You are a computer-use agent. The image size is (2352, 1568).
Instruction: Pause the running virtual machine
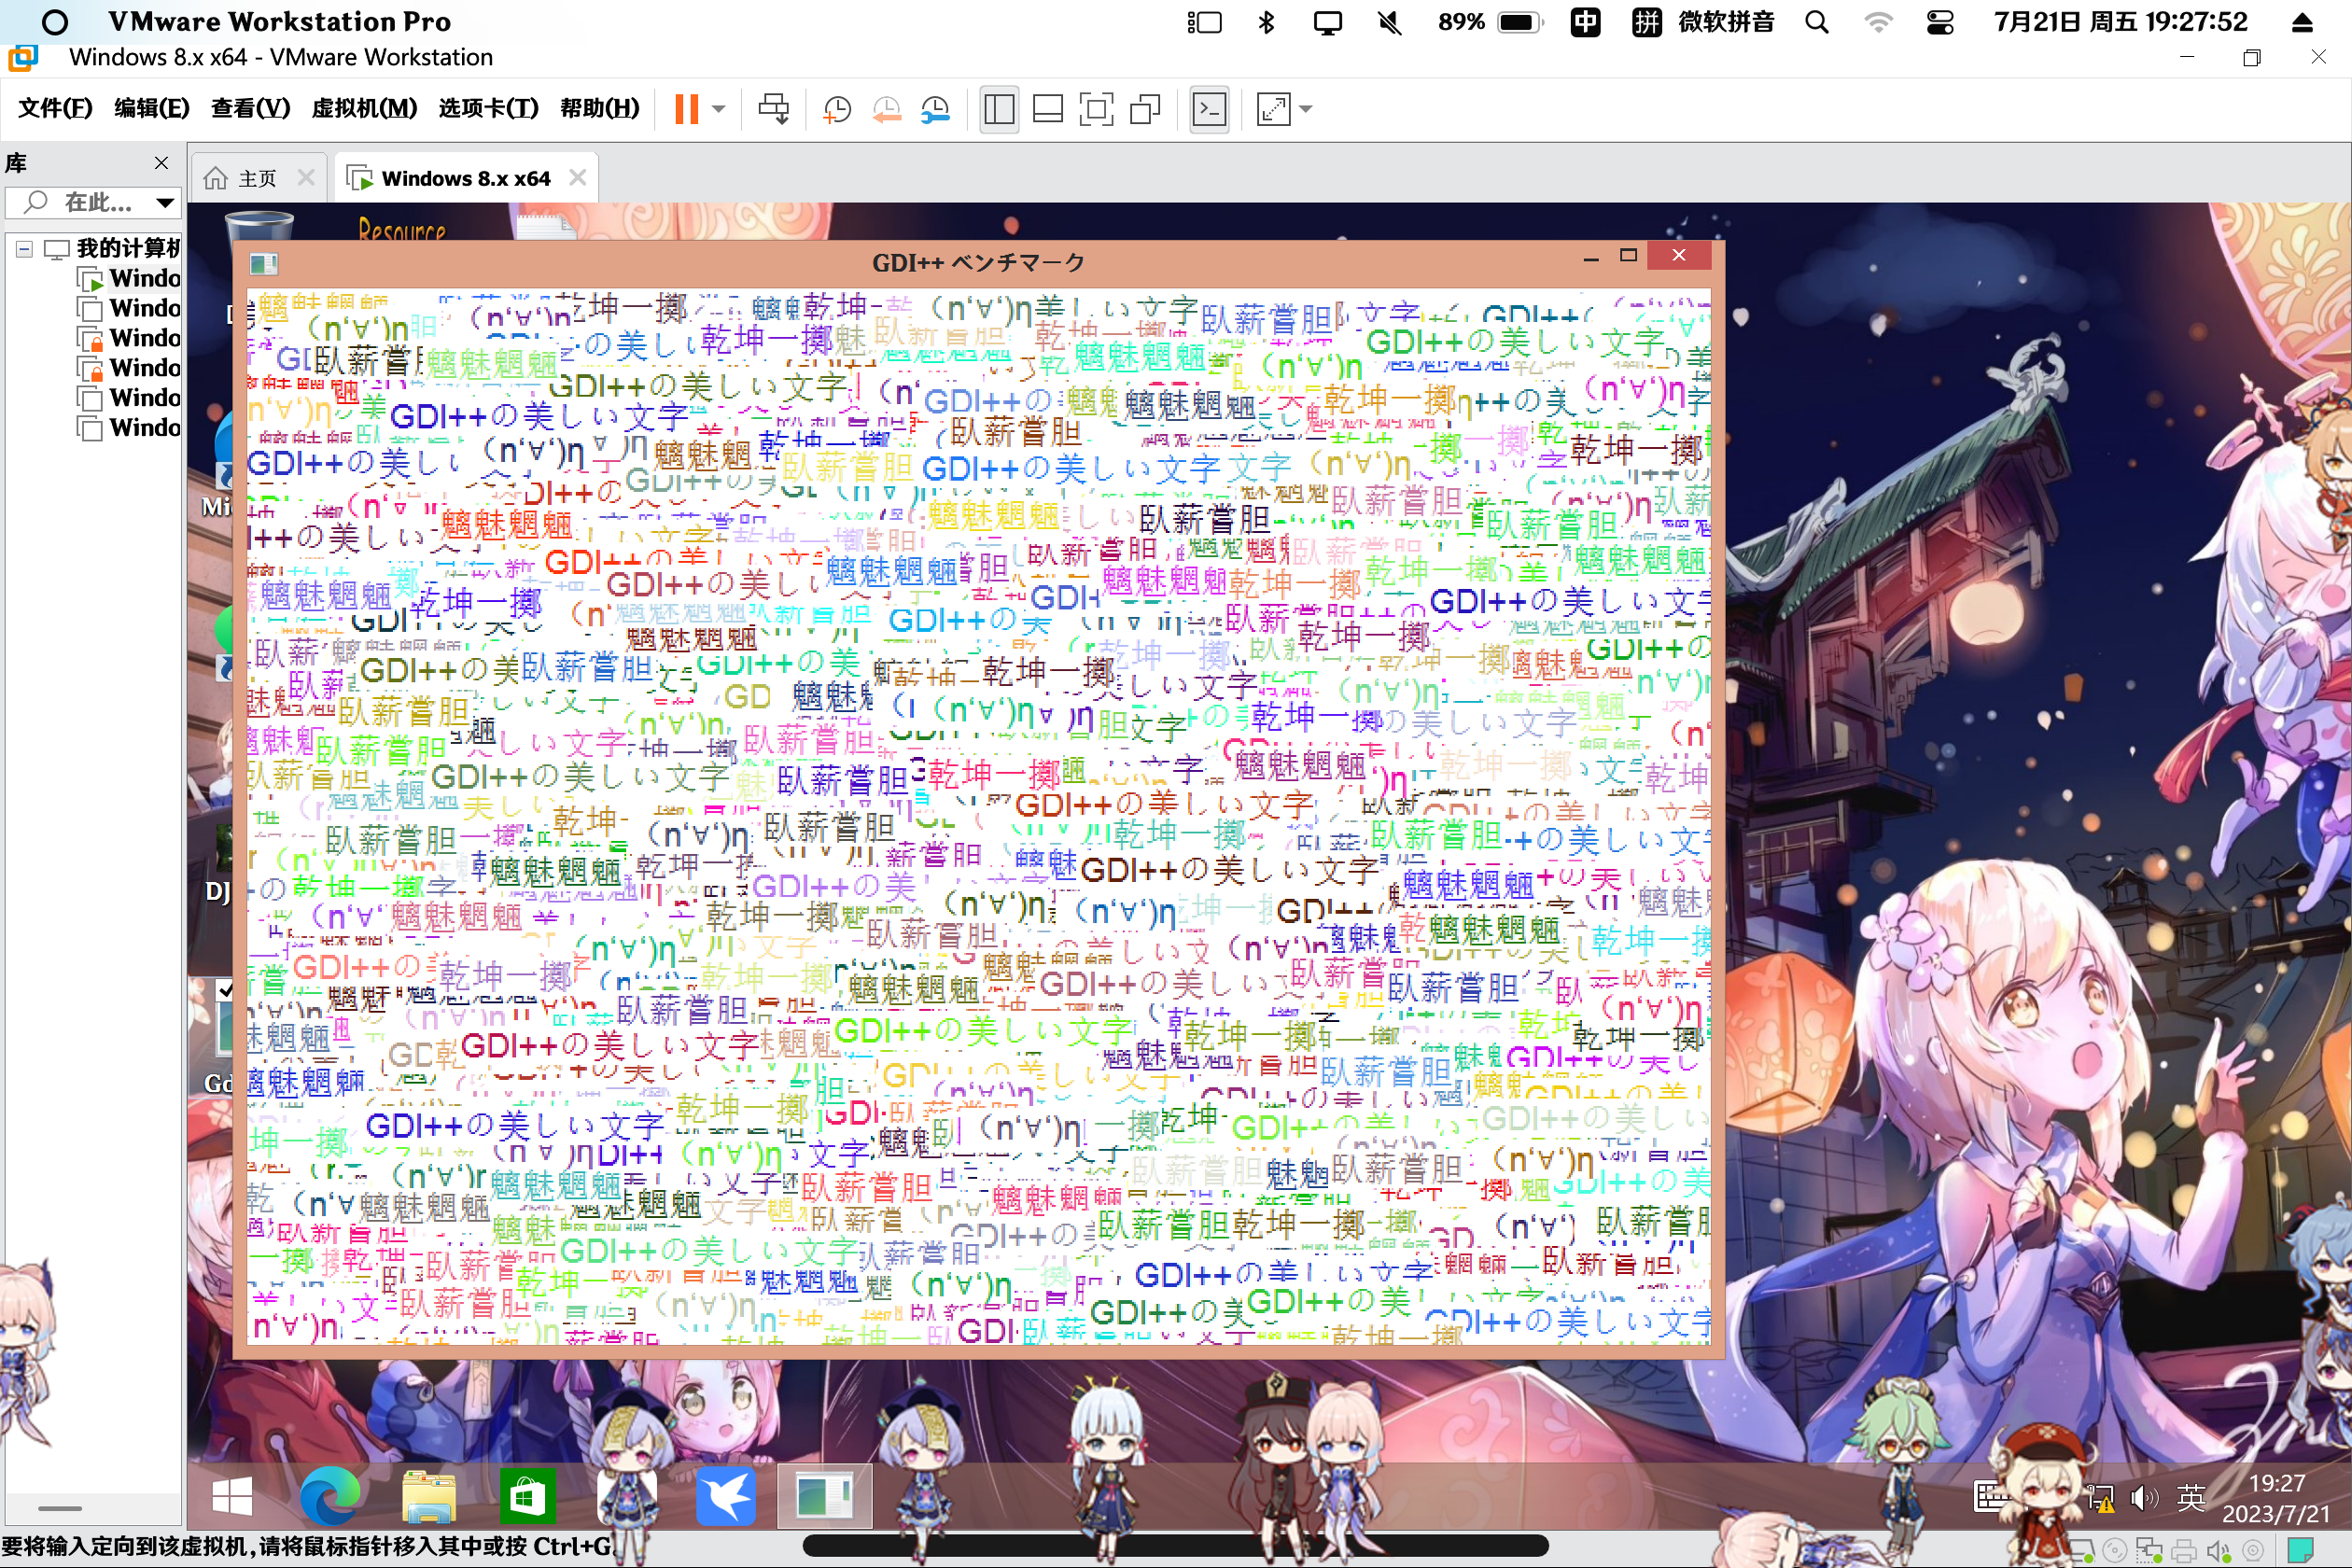(686, 109)
